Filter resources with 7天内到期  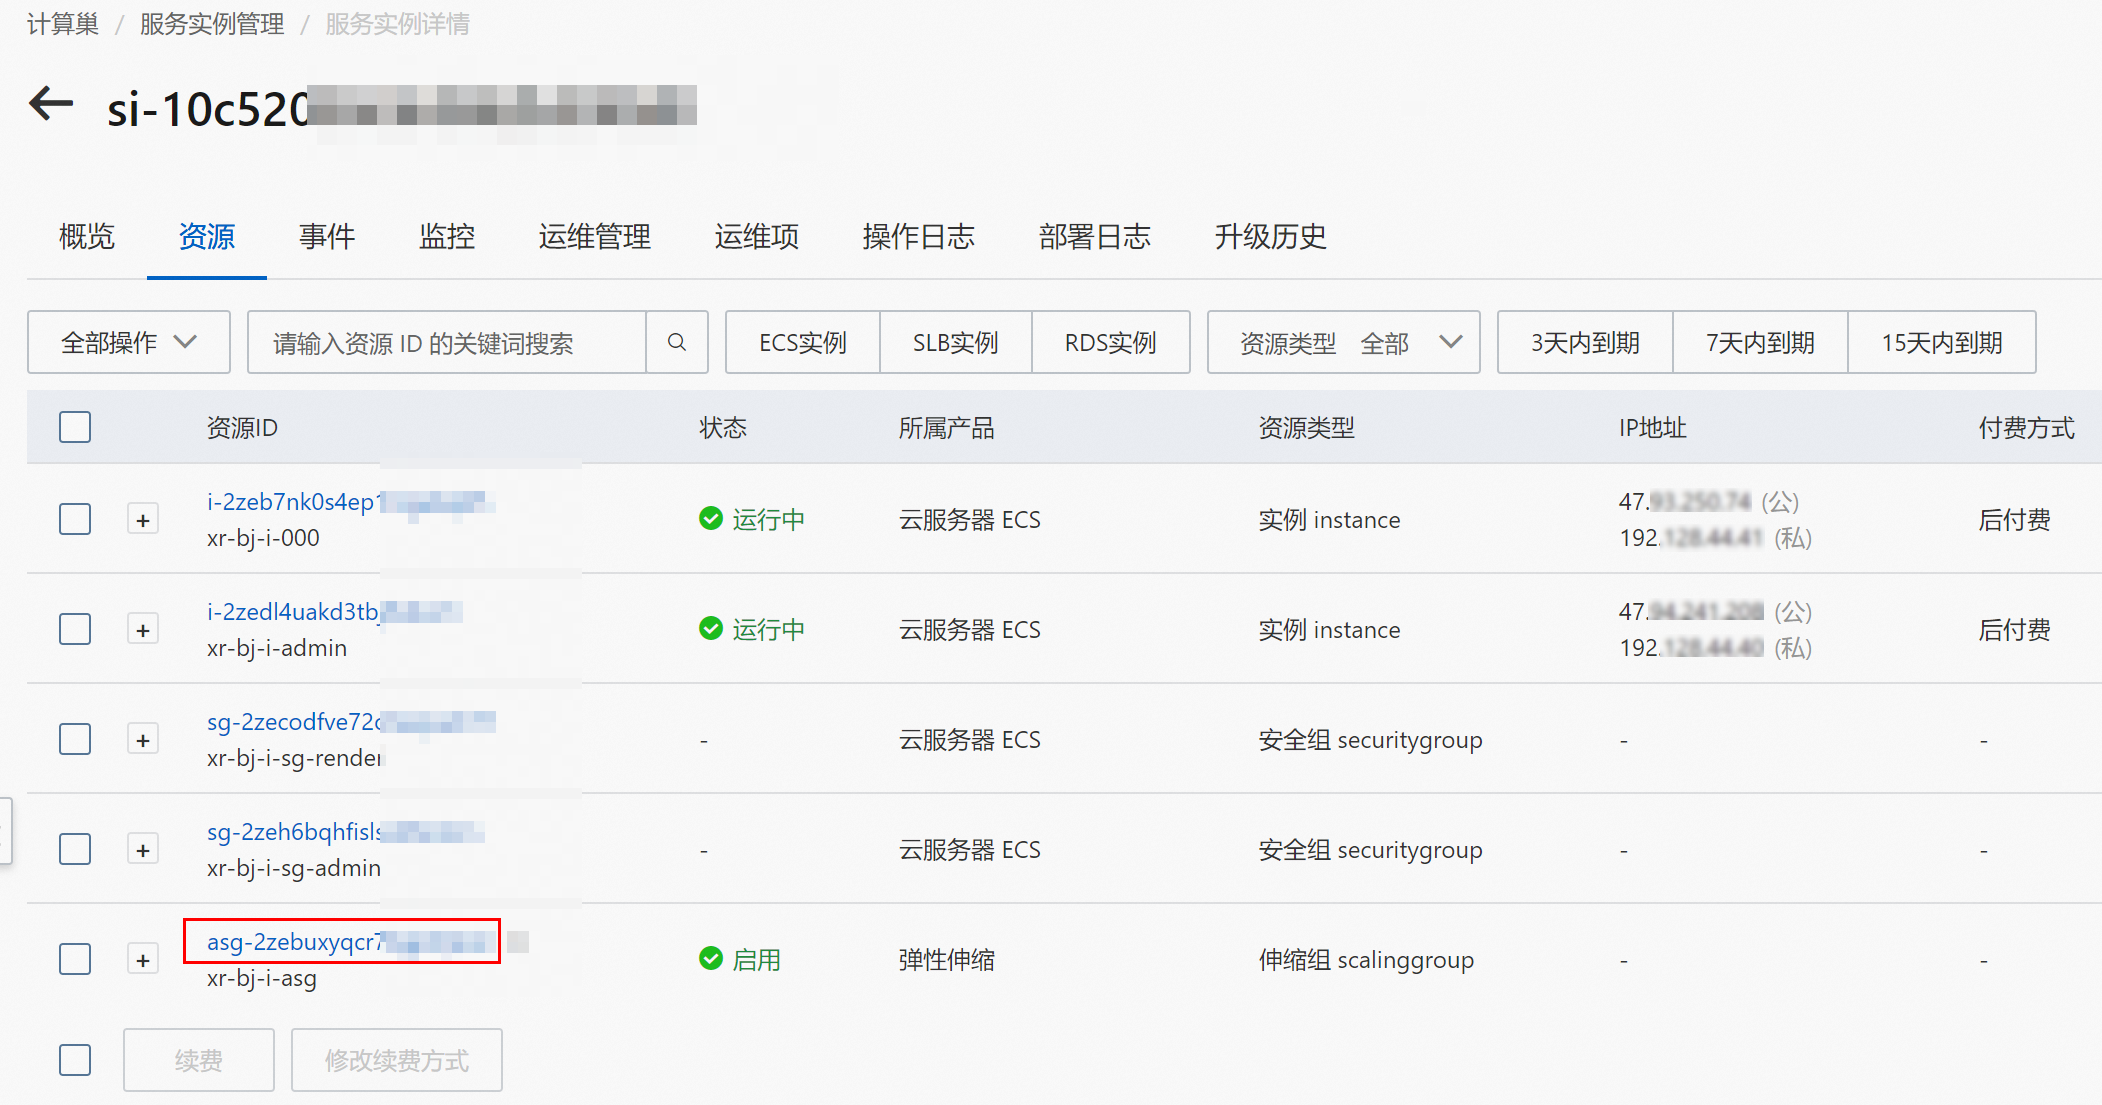[x=1760, y=342]
